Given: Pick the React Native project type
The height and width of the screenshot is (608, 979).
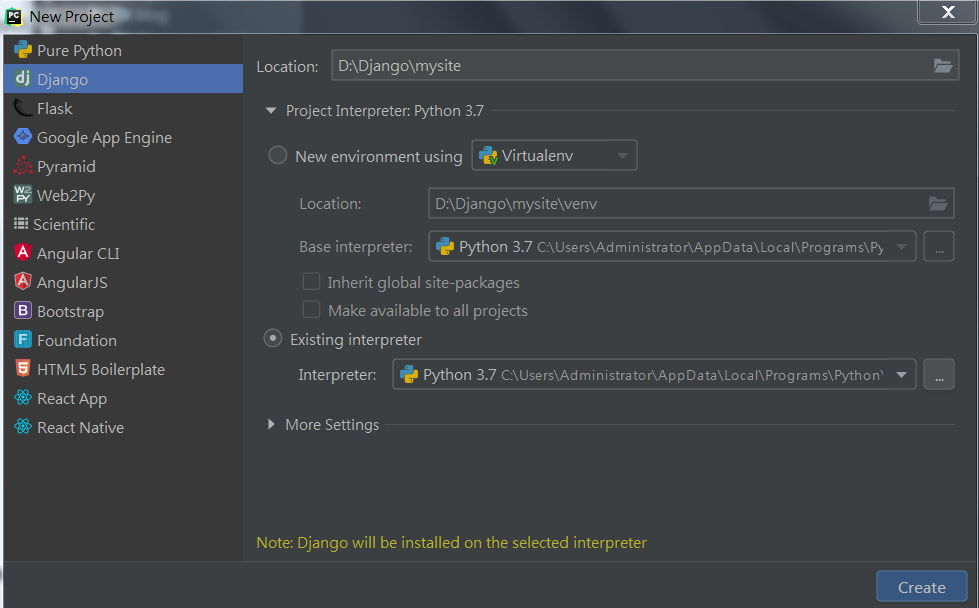Looking at the screenshot, I should 123,428.
